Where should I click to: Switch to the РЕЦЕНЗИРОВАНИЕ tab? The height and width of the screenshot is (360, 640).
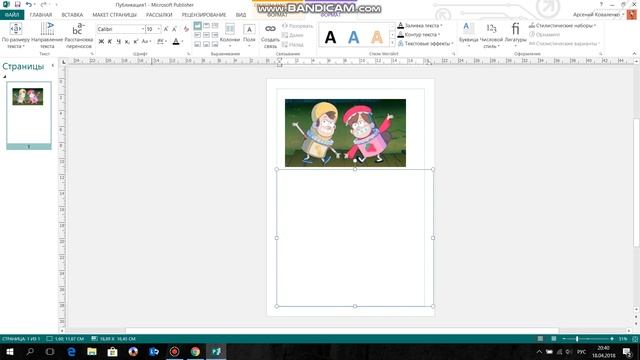tap(204, 15)
